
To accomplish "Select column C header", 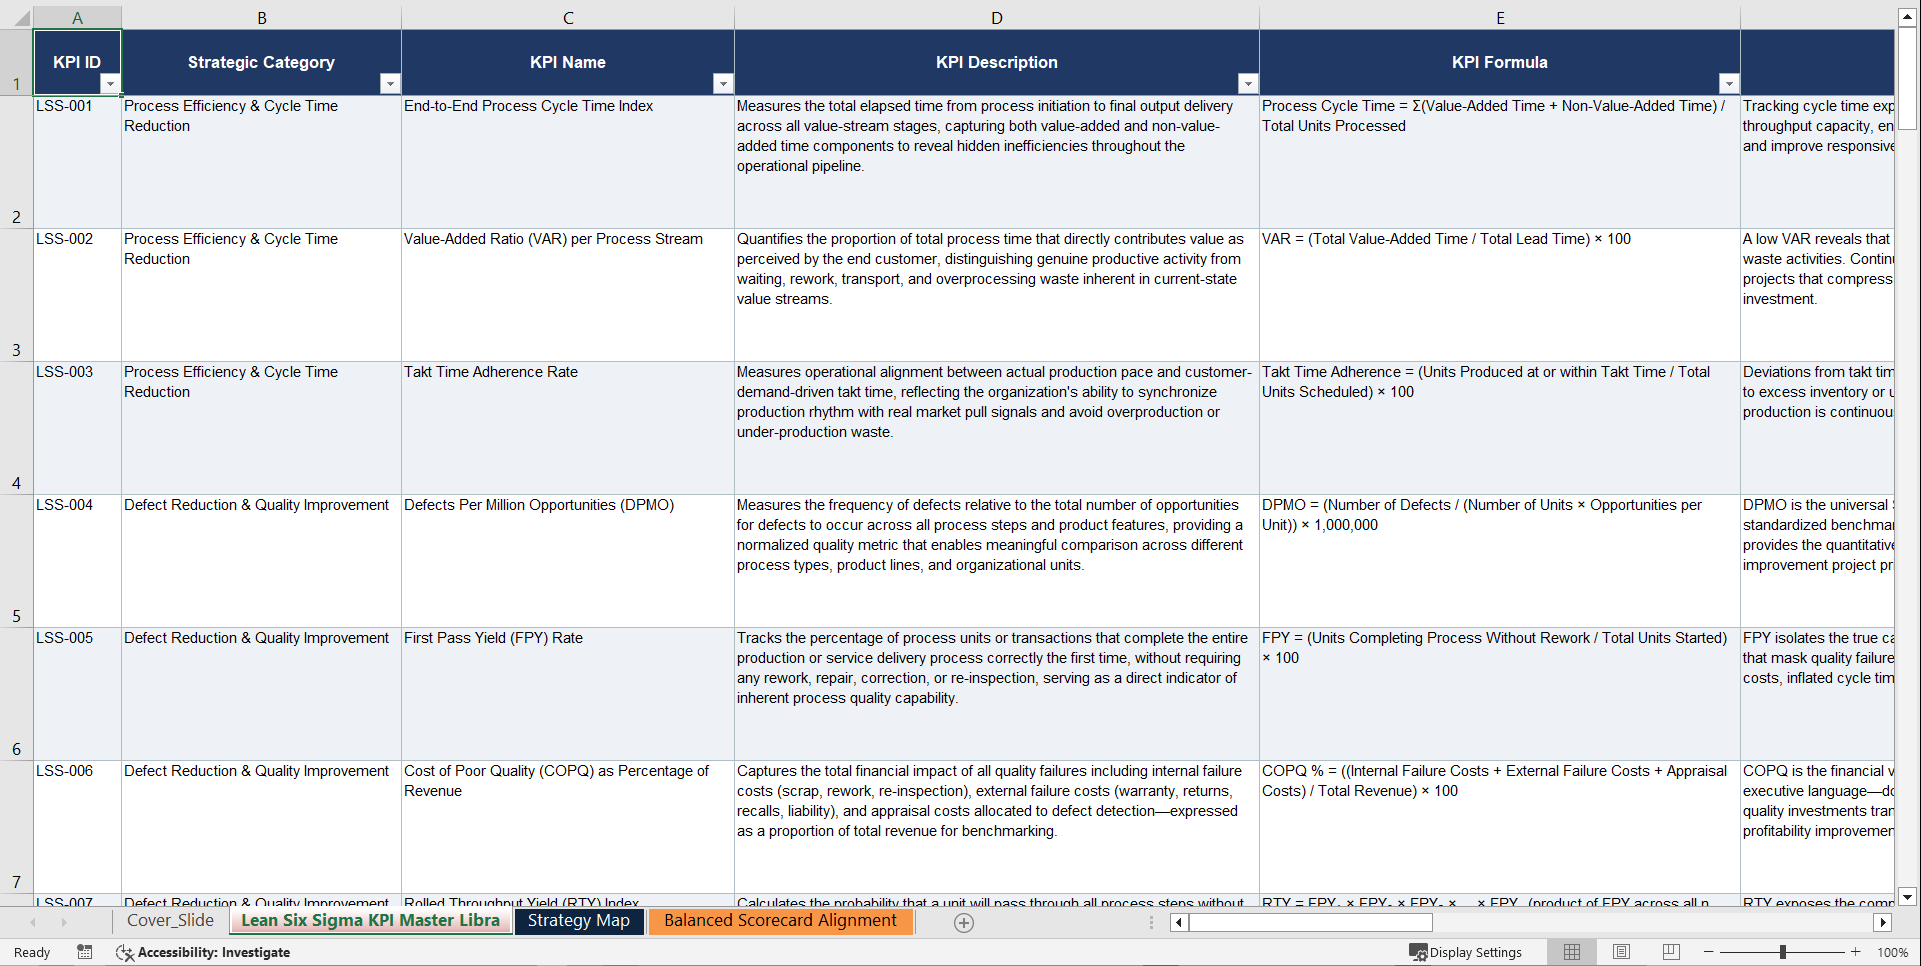I will coord(568,18).
